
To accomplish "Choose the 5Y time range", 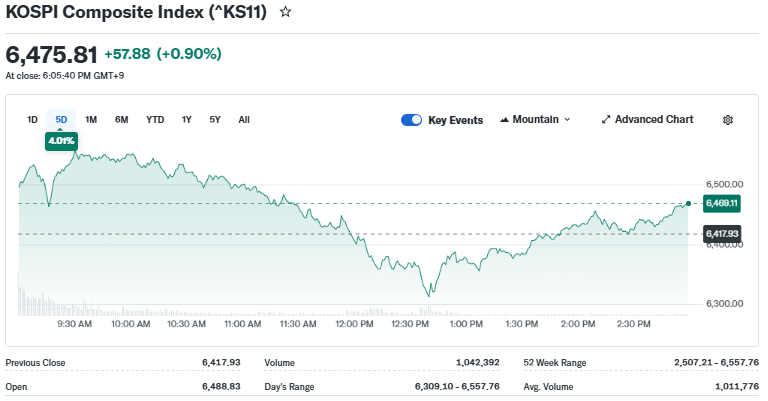I will pyautogui.click(x=215, y=119).
